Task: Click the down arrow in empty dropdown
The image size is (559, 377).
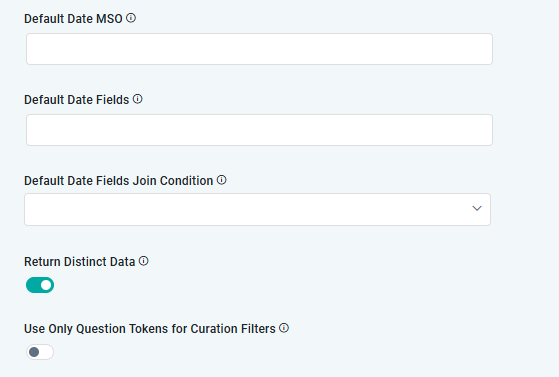Action: click(x=477, y=208)
